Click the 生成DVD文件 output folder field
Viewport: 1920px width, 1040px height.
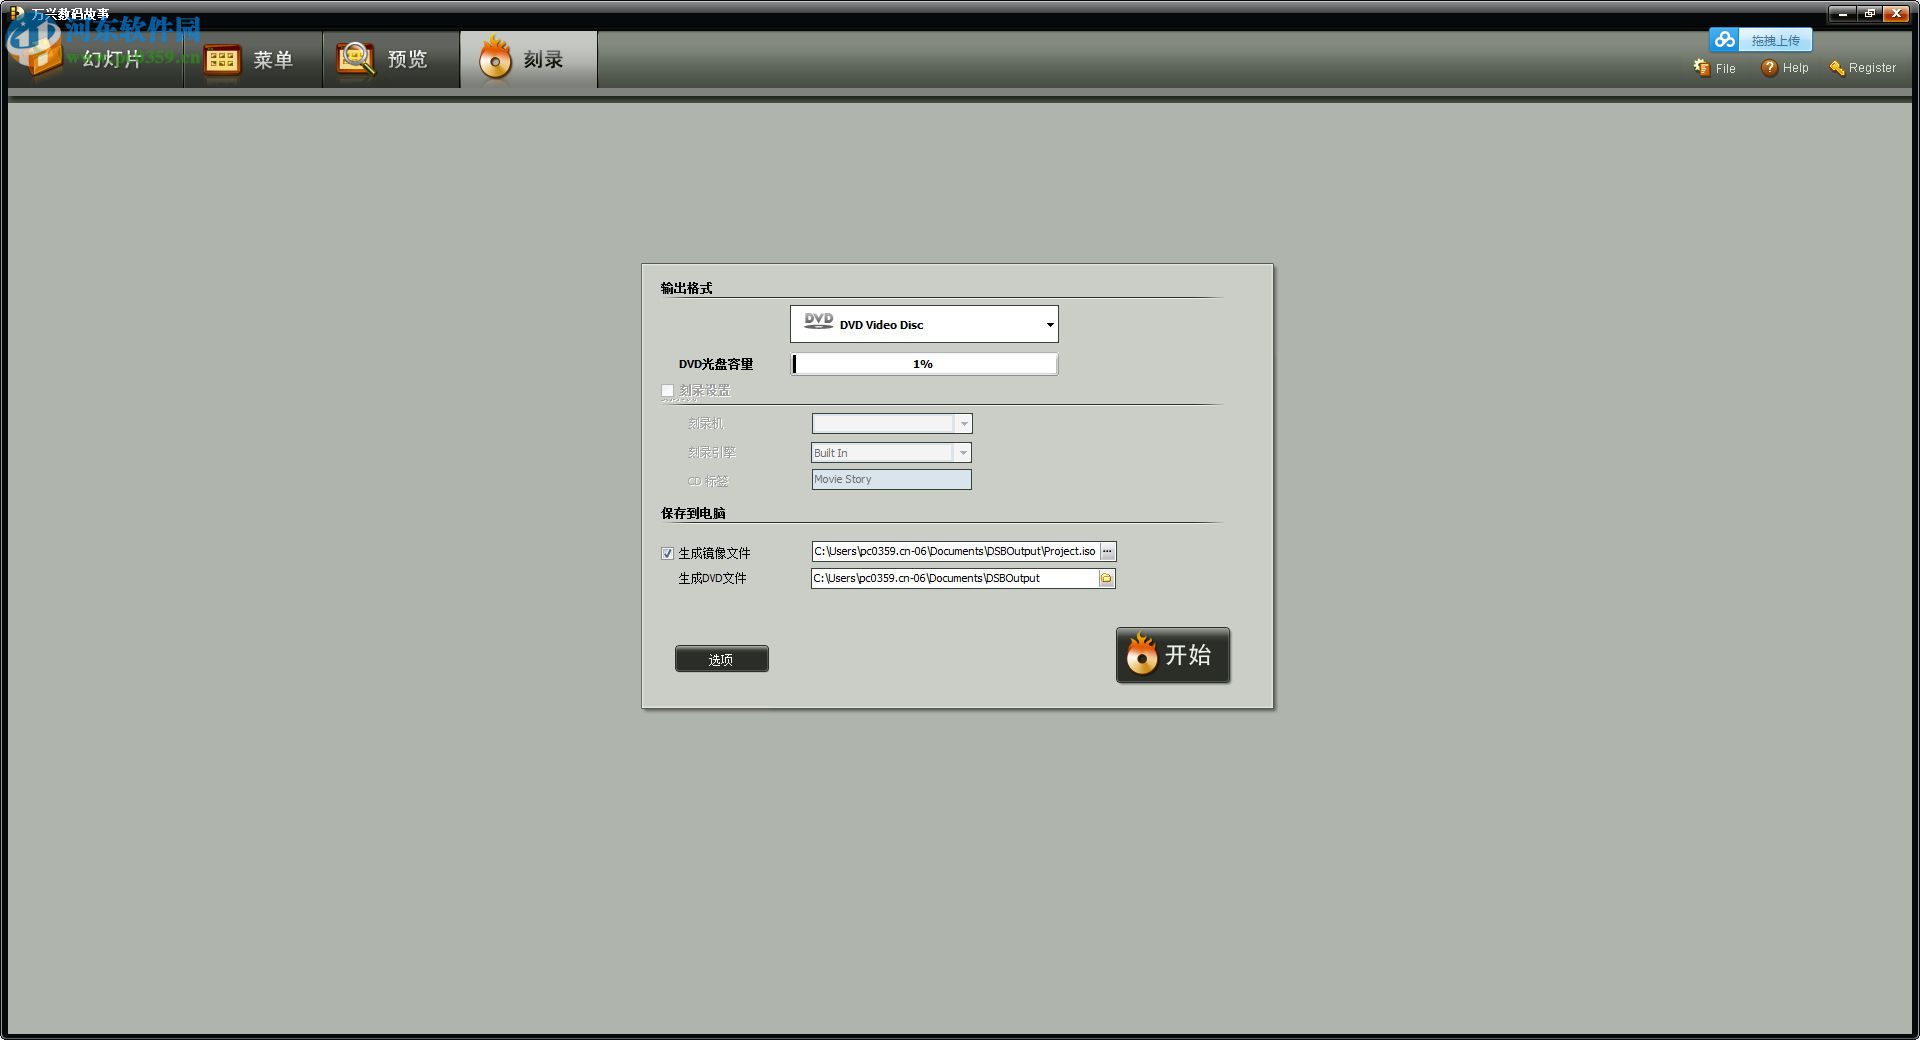[955, 578]
